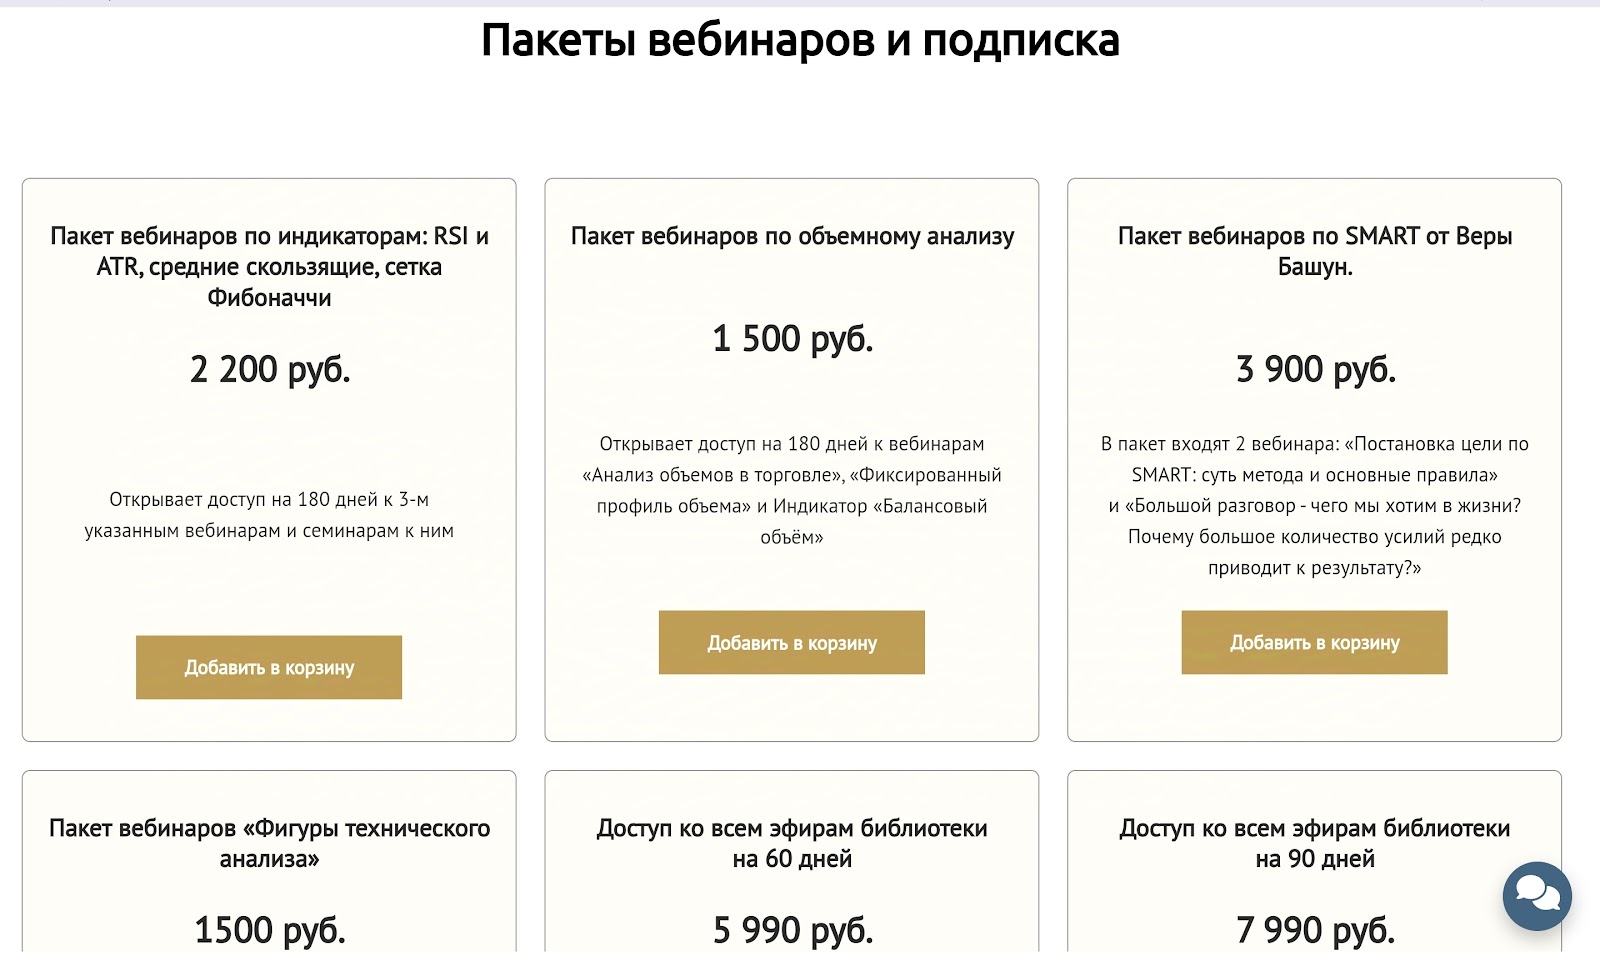Click the 1500 руб. technical analysis figures price
The height and width of the screenshot is (956, 1600).
[270, 930]
